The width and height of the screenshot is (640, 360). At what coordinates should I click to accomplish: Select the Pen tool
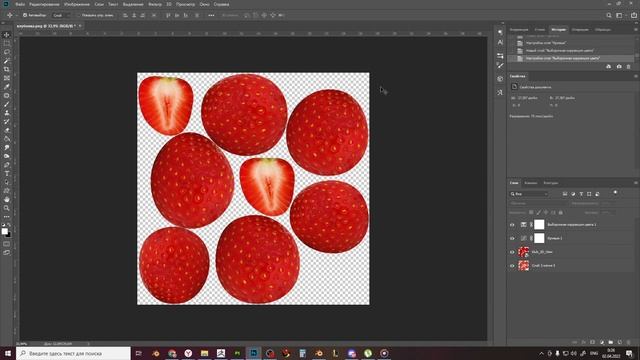click(x=7, y=165)
